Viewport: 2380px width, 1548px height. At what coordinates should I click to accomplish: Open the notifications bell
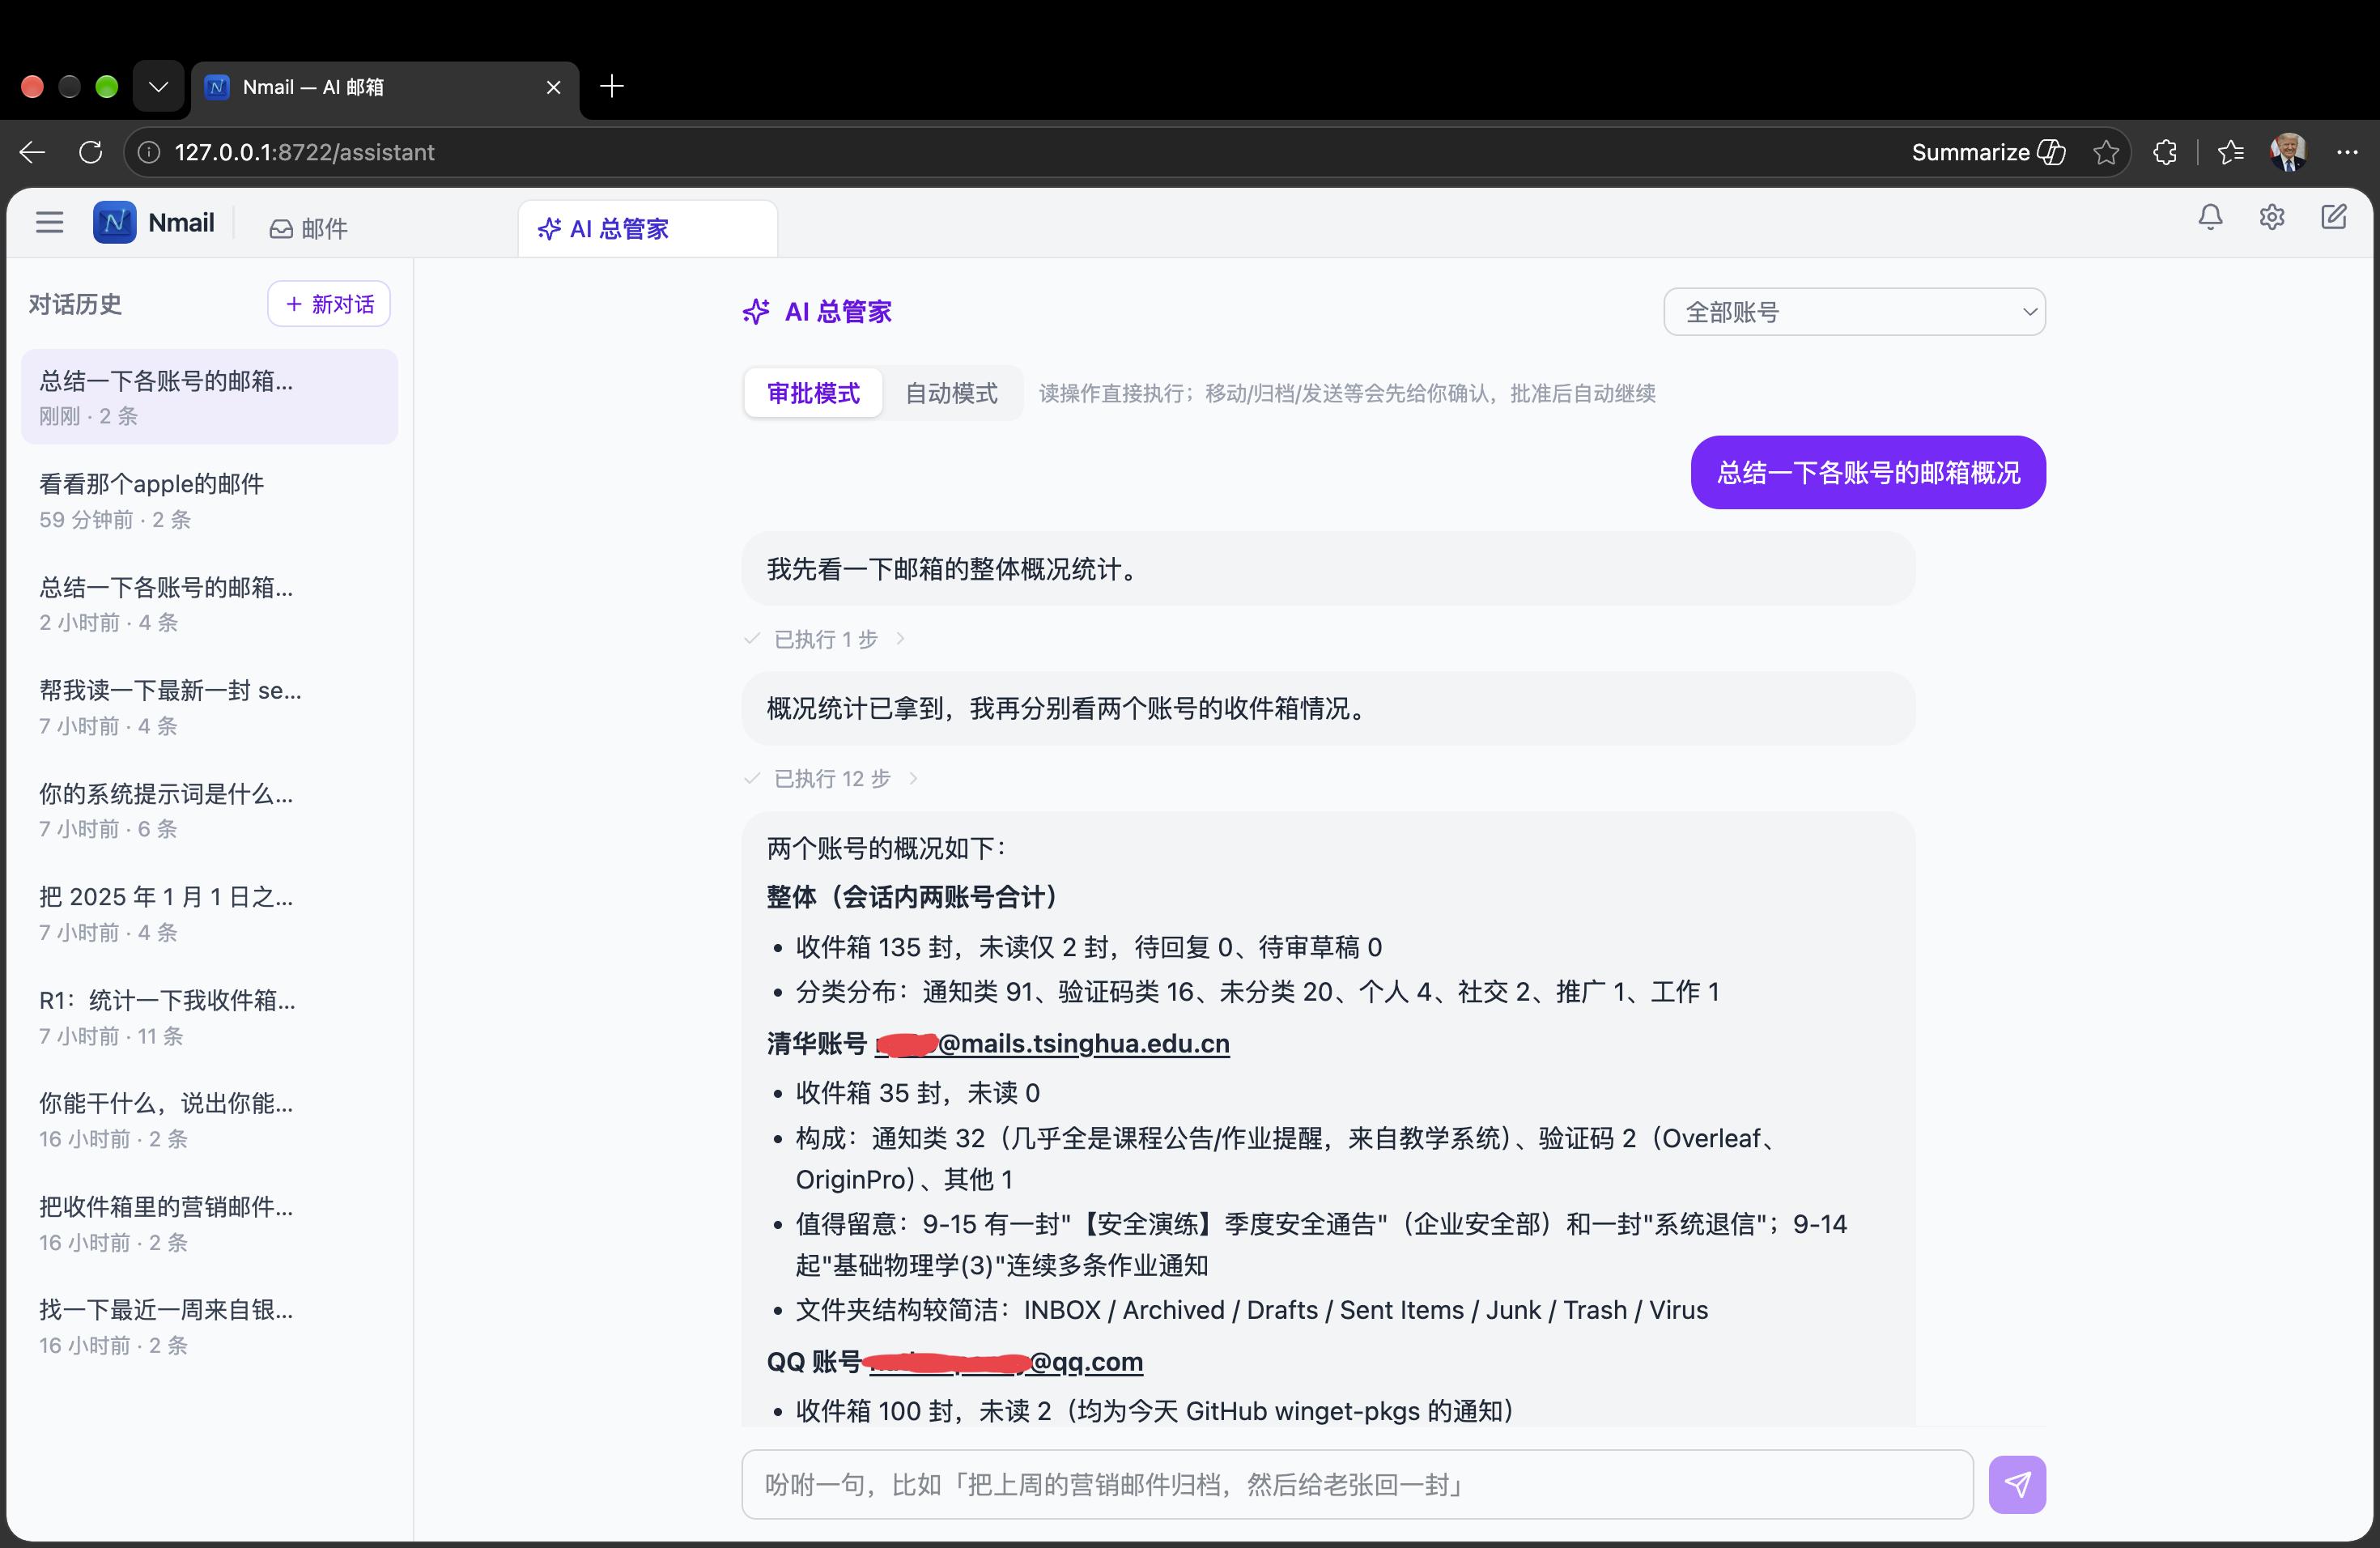(x=2210, y=217)
